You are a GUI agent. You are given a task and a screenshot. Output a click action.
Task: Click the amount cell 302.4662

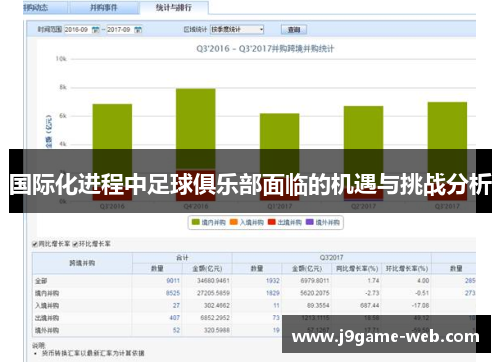[217, 306]
